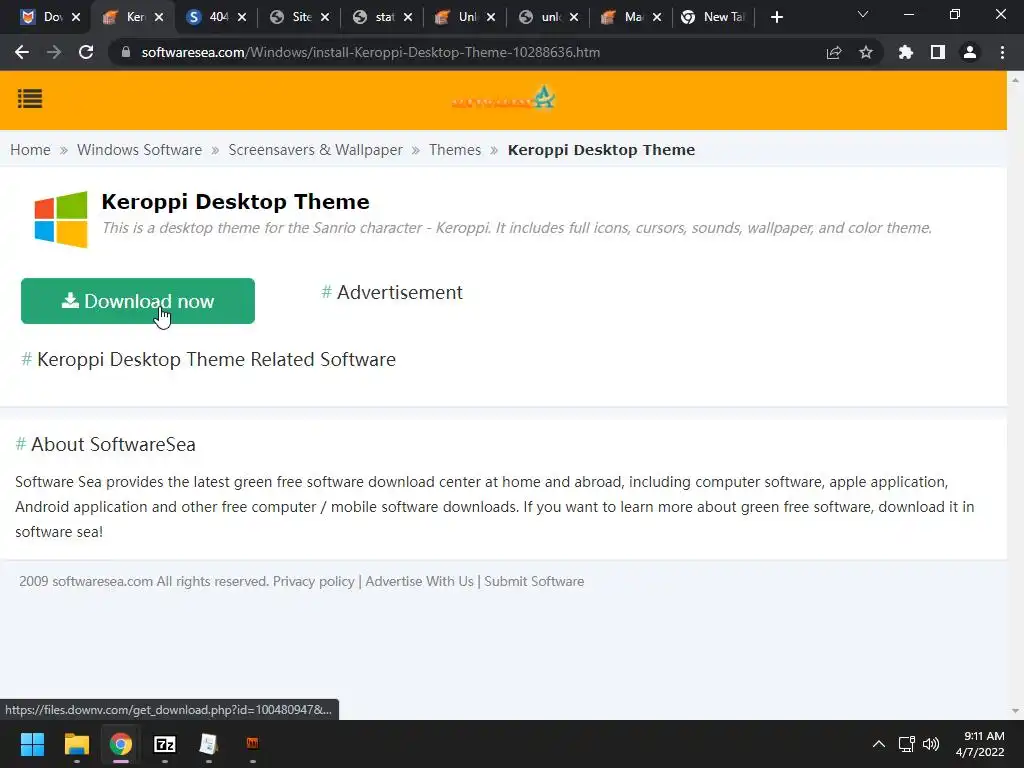Close the active 'Ker' tab

coord(159,17)
